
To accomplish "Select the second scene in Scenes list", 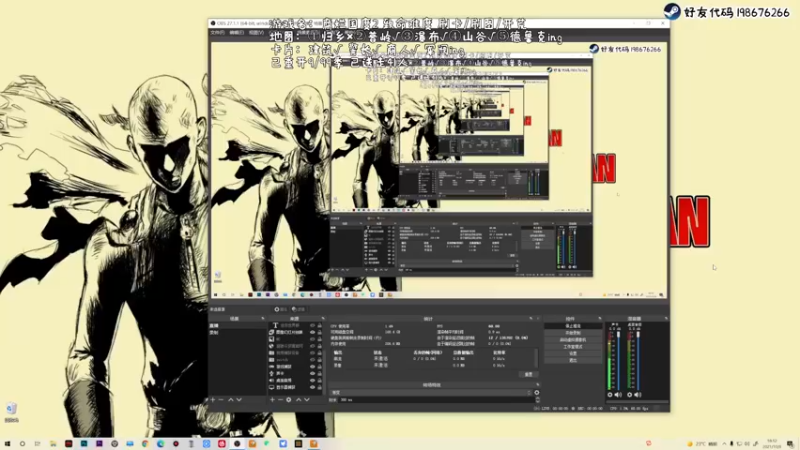I will tap(238, 333).
